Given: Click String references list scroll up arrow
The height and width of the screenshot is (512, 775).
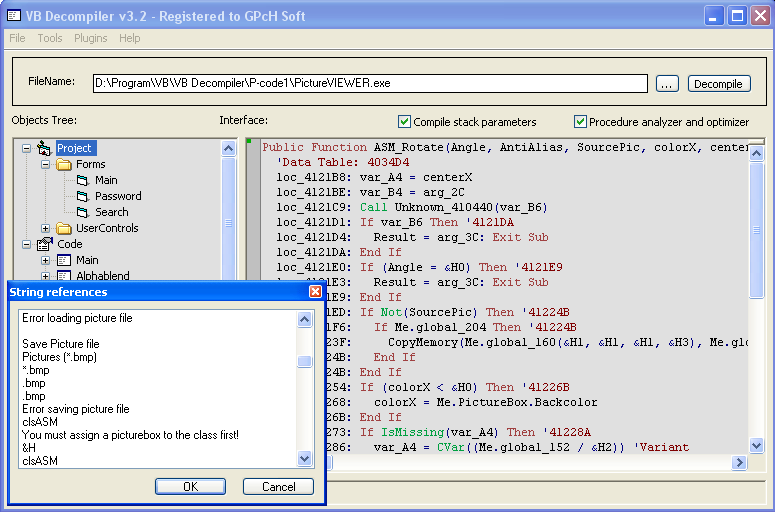Looking at the screenshot, I should (304, 320).
